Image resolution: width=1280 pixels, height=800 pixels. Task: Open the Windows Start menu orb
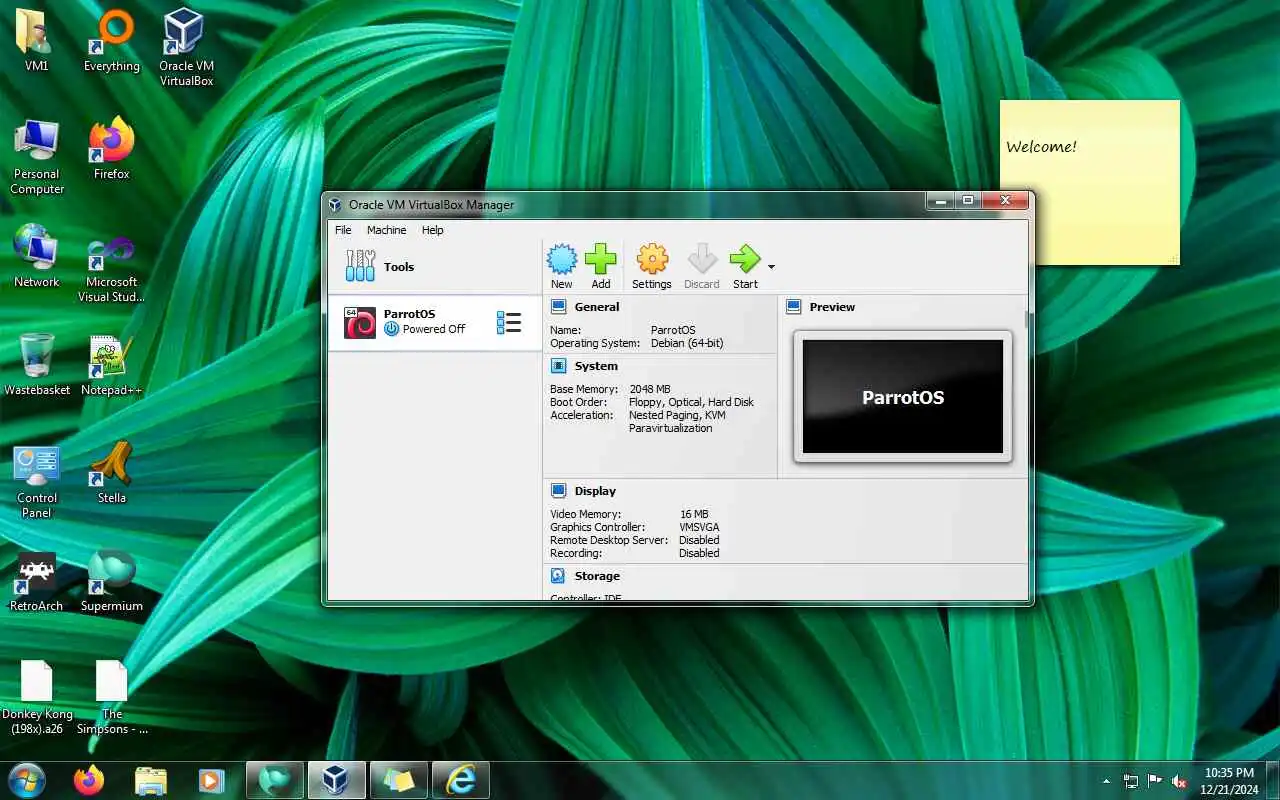coord(26,780)
